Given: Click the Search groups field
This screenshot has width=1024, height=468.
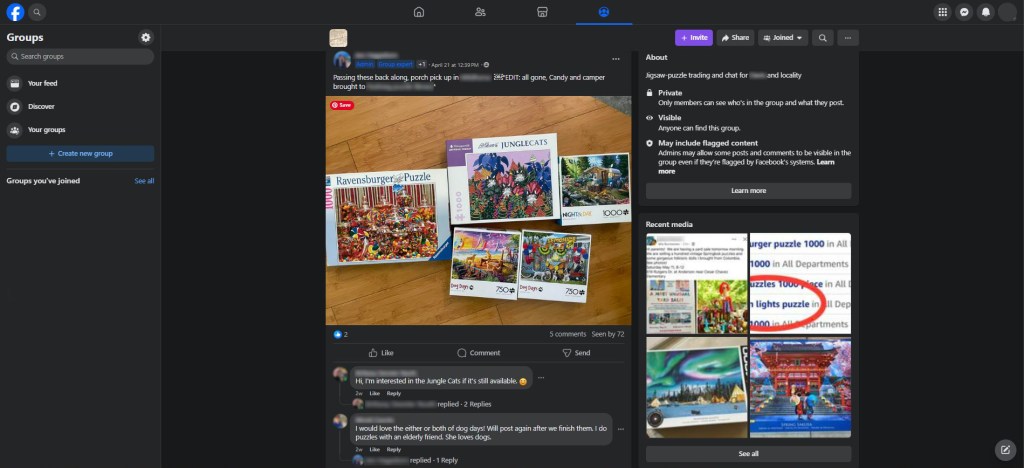Looking at the screenshot, I should tap(80, 57).
